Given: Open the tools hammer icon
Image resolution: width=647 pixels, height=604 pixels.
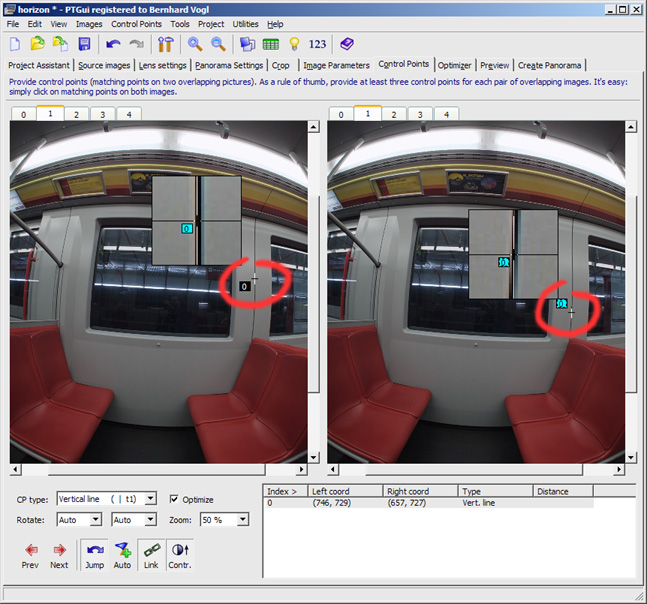Looking at the screenshot, I should (166, 44).
